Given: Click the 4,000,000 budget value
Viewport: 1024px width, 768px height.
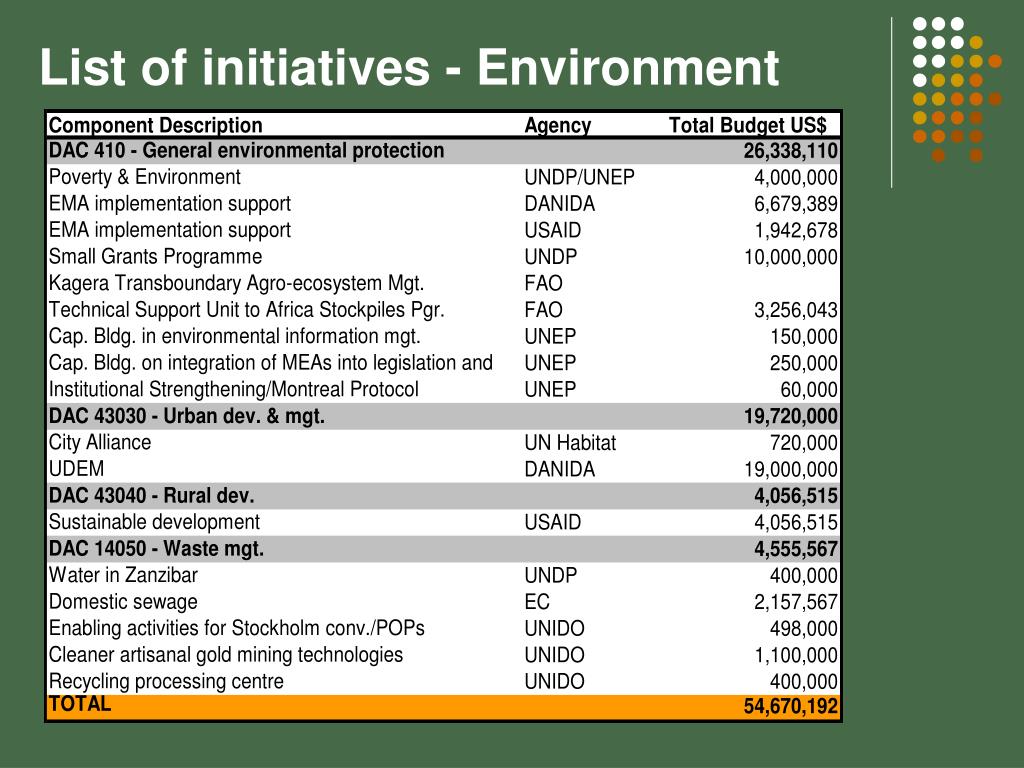Looking at the screenshot, I should click(795, 178).
